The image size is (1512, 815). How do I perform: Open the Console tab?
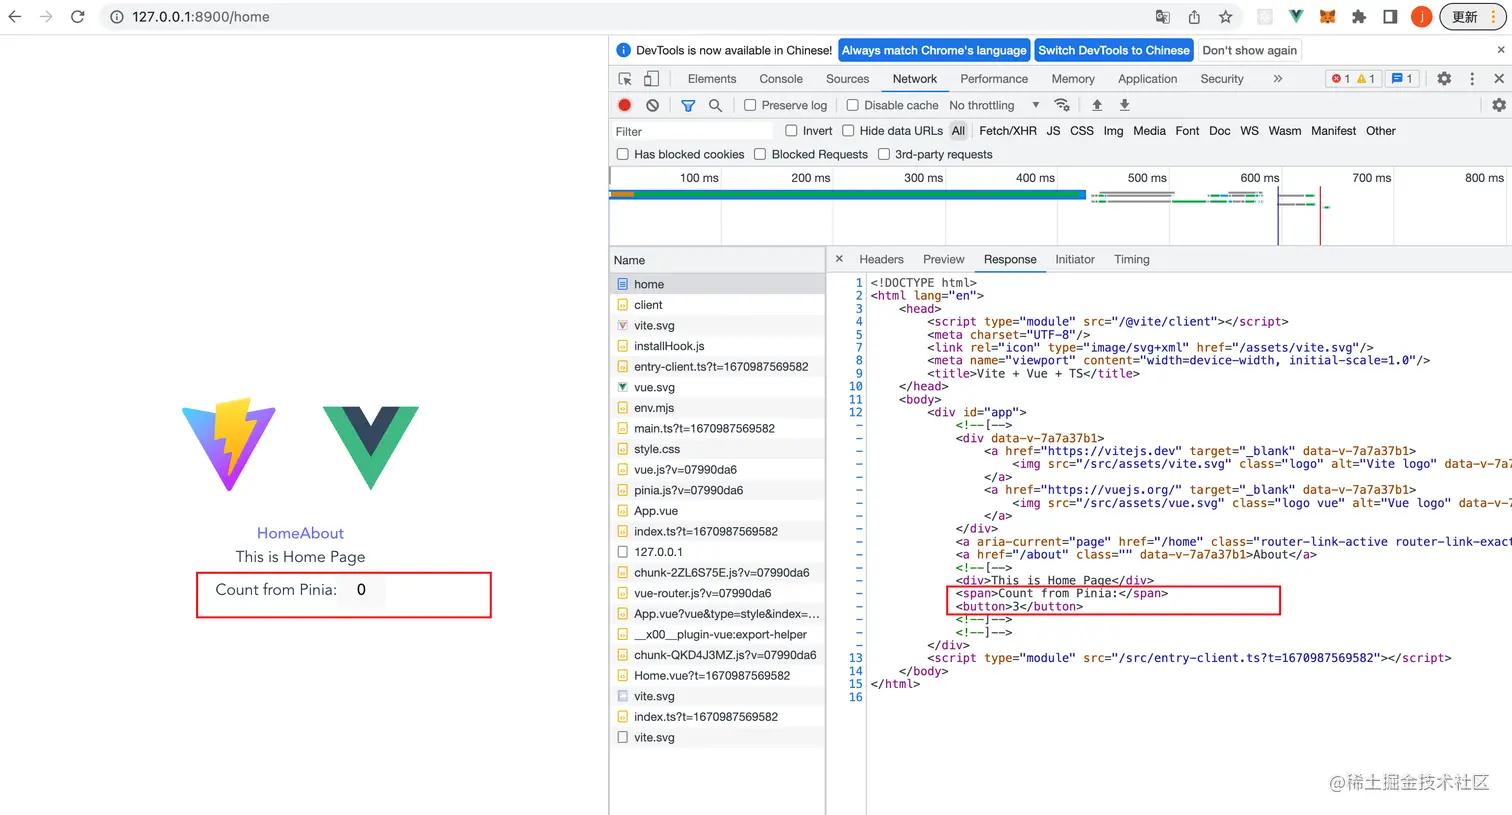[x=781, y=79]
